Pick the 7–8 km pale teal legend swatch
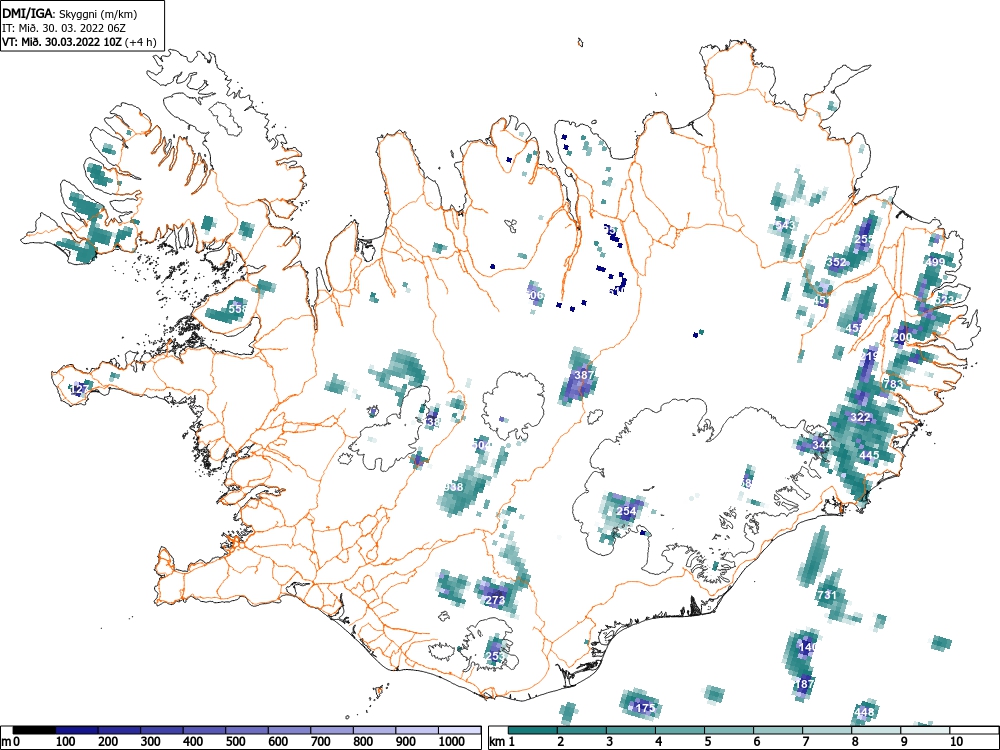This screenshot has height=750, width=1000. pos(827,730)
